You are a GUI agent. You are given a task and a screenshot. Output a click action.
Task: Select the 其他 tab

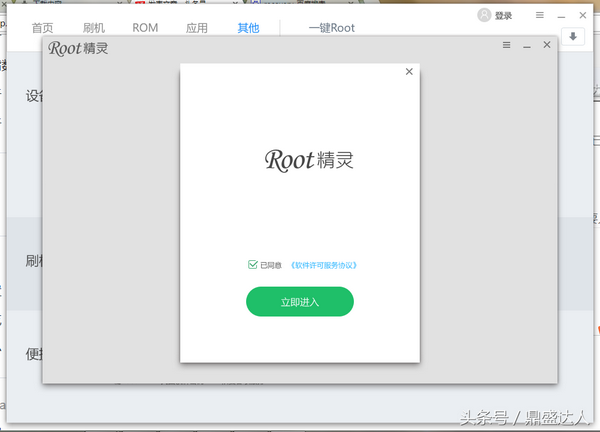(x=248, y=28)
